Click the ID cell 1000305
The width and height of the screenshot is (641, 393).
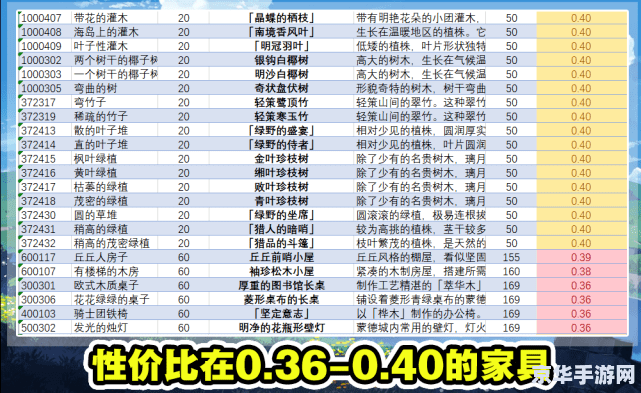coord(41,88)
